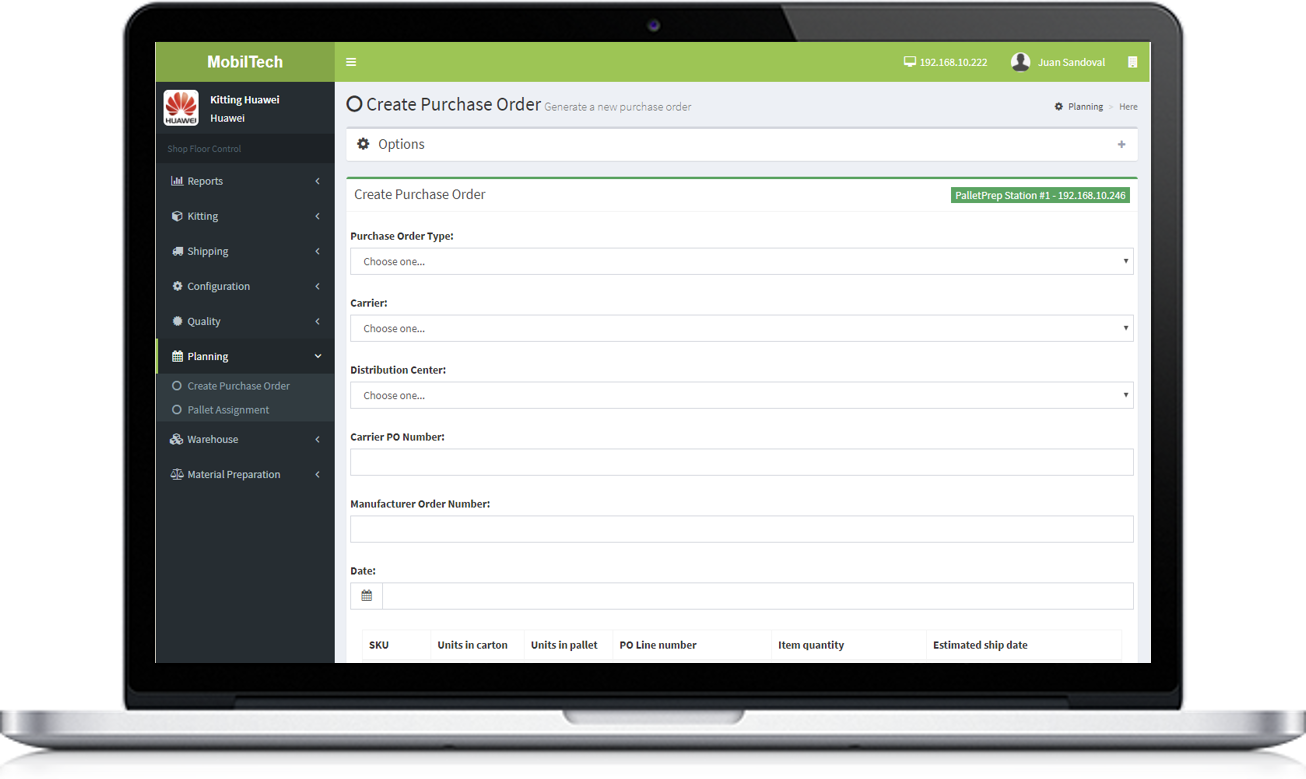
Task: Click the Carrier PO Number input field
Action: (x=741, y=462)
